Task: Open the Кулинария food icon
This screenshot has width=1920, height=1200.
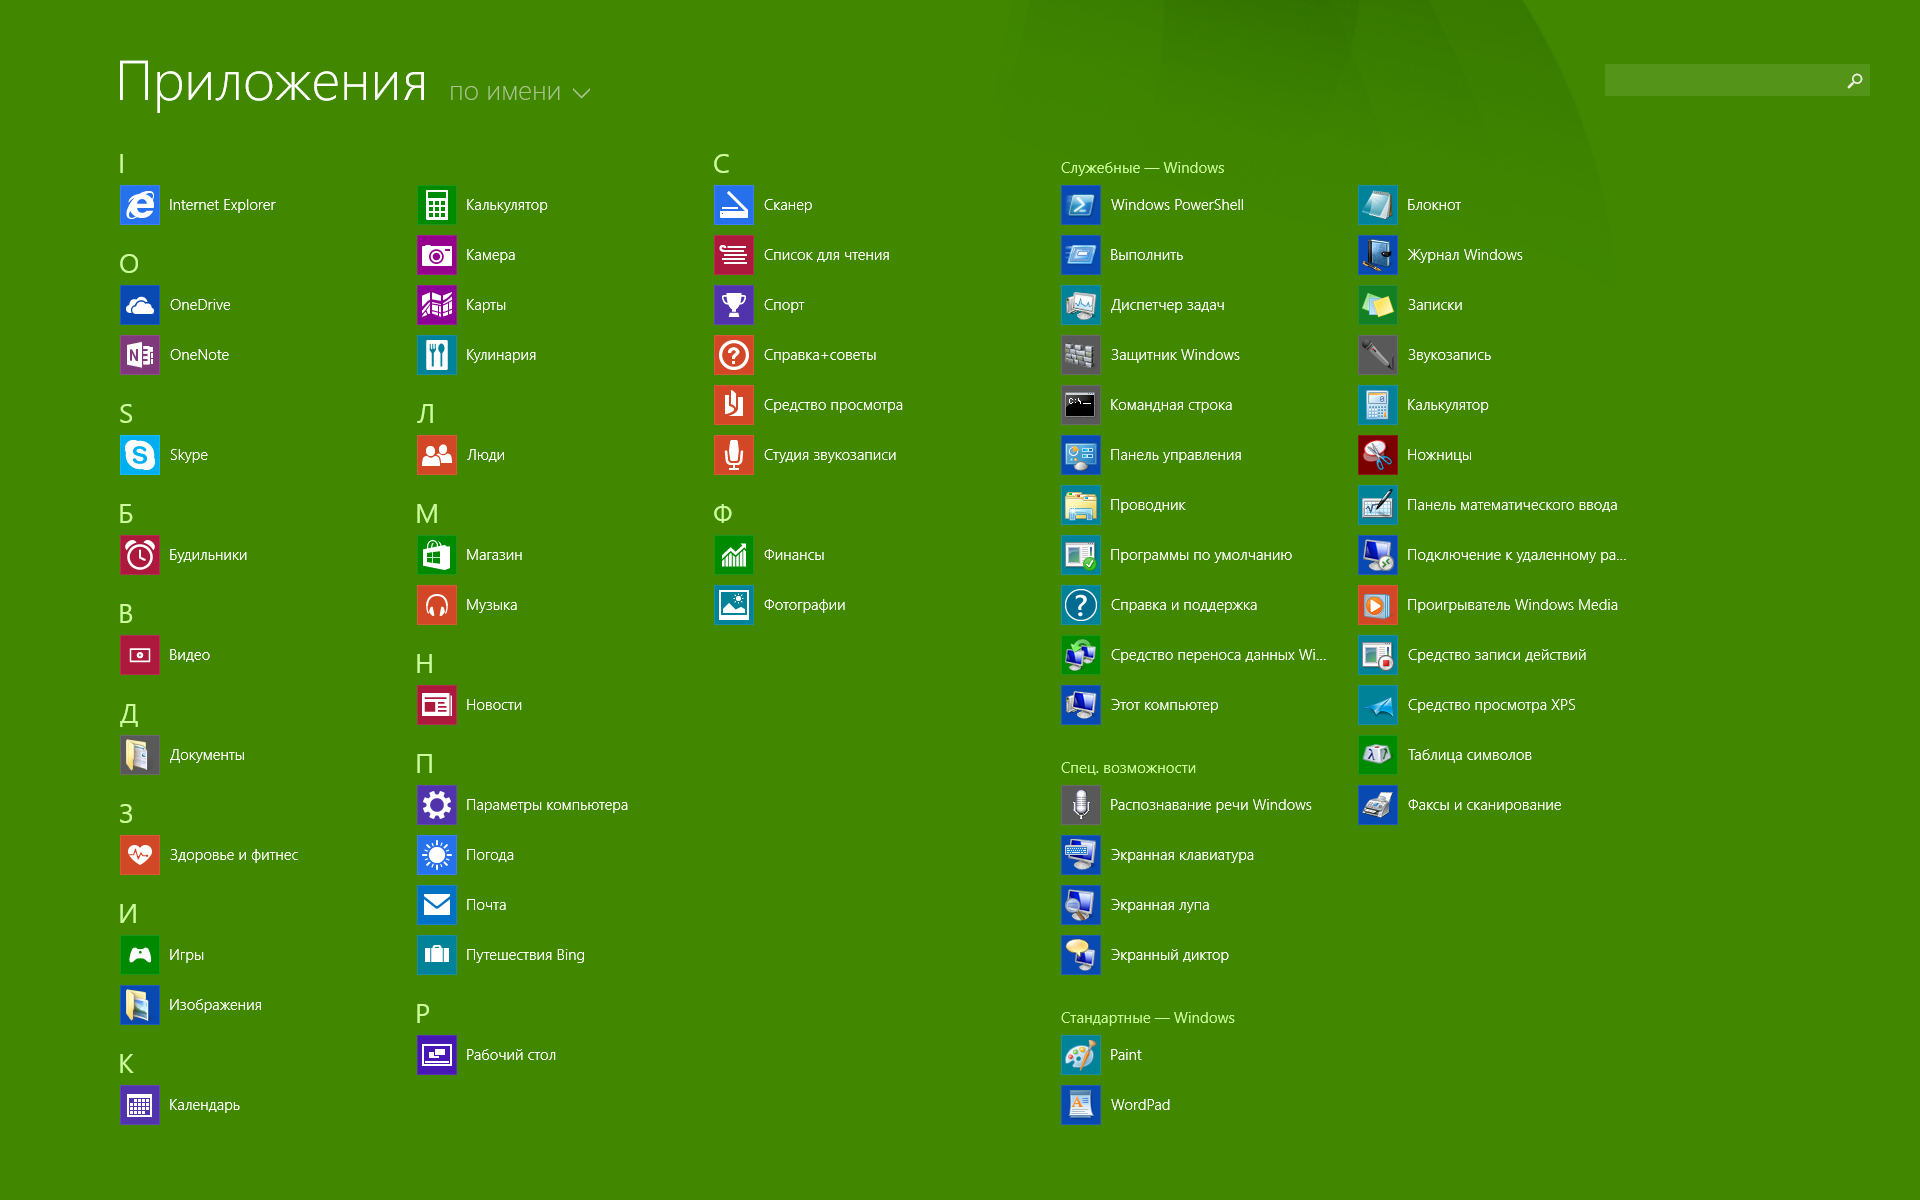Action: [x=437, y=355]
